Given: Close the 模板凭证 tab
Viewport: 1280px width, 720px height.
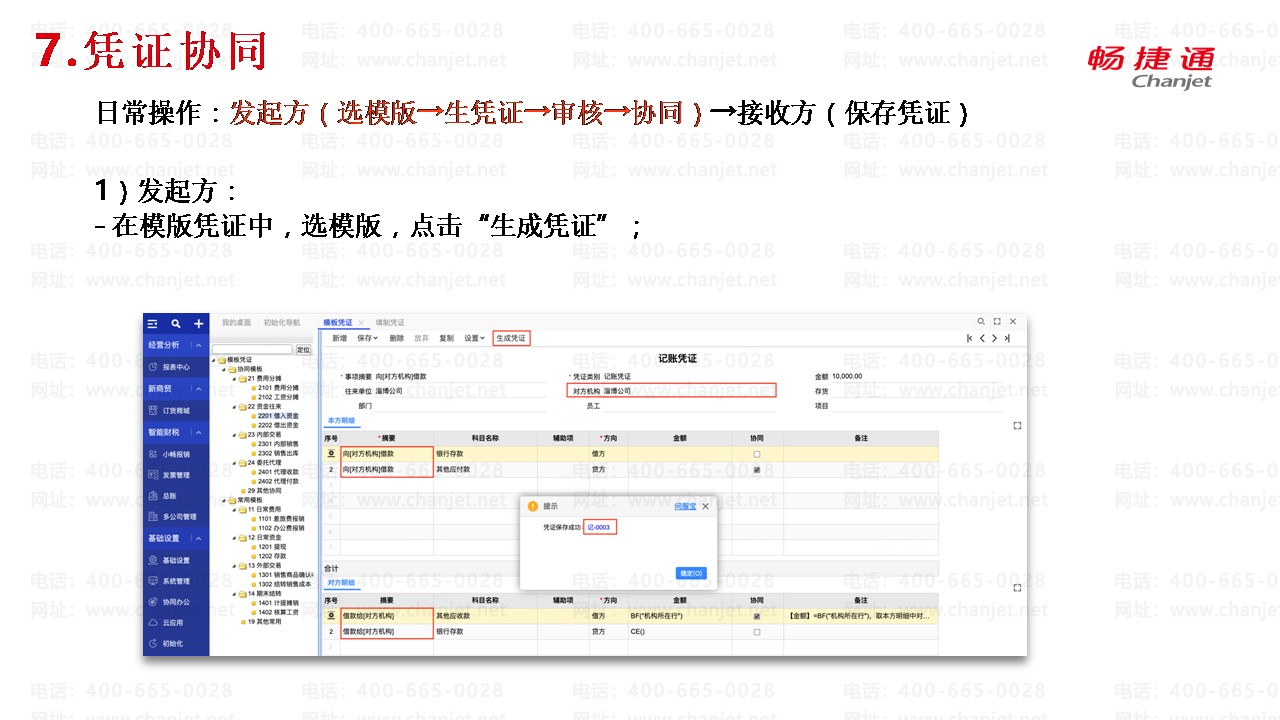Looking at the screenshot, I should pos(362,323).
